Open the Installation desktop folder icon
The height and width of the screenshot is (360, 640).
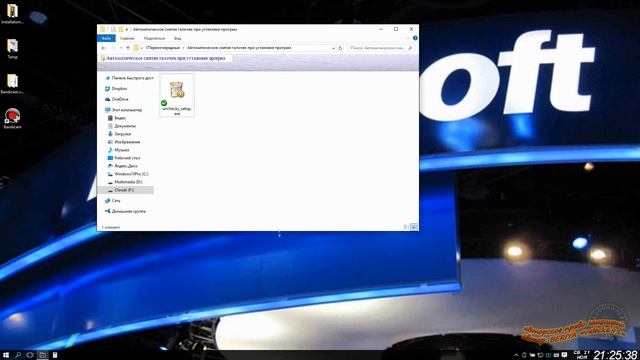click(12, 13)
